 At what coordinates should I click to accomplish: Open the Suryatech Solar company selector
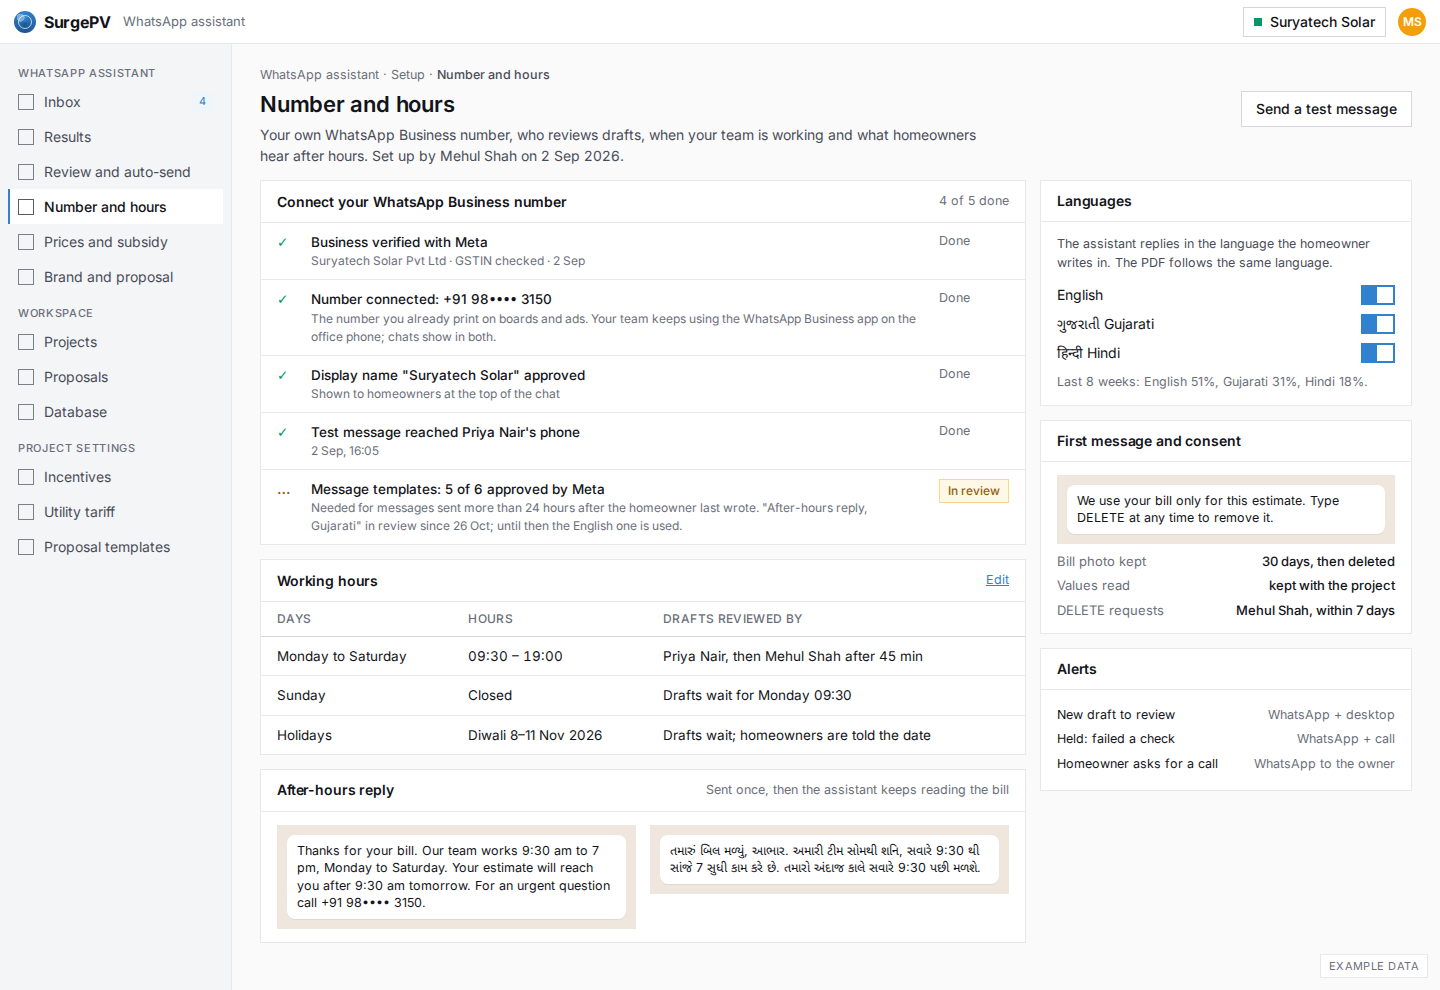1314,22
